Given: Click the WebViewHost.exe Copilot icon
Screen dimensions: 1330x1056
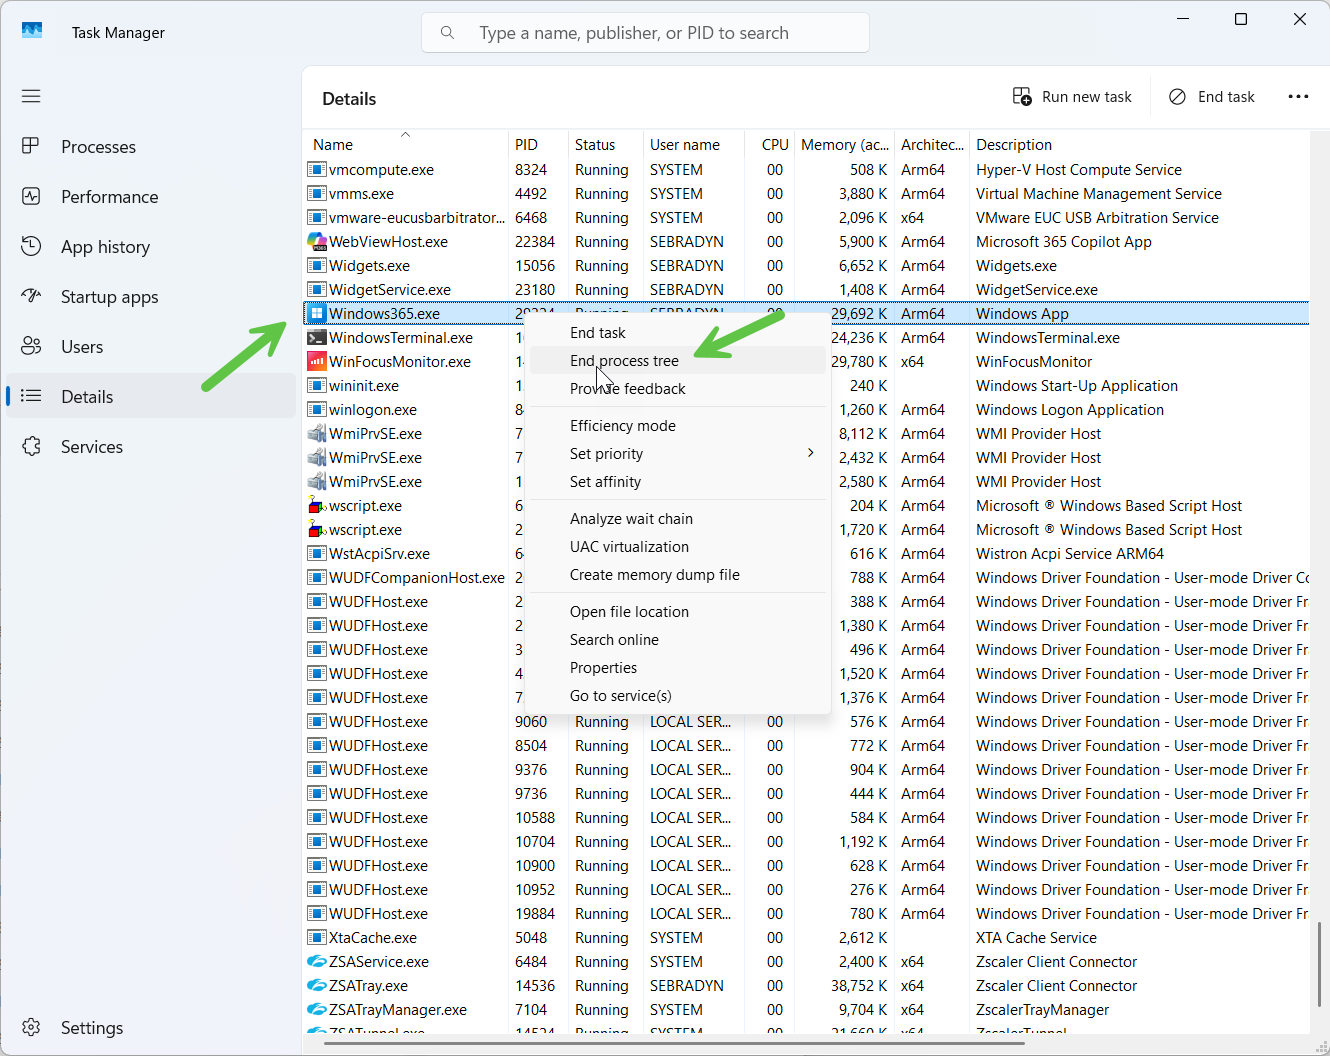Looking at the screenshot, I should coord(317,241).
